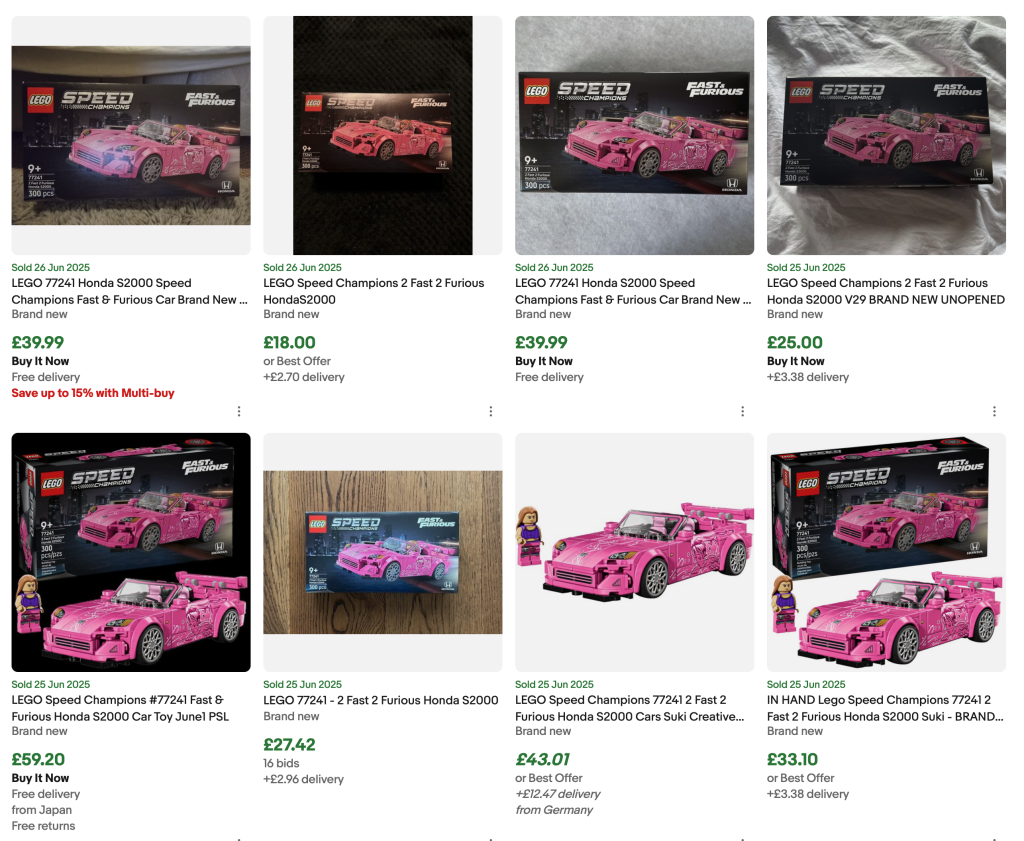
Task: Click the 'Car Toy June1 PSL' listing title
Action: pyautogui.click(x=118, y=708)
